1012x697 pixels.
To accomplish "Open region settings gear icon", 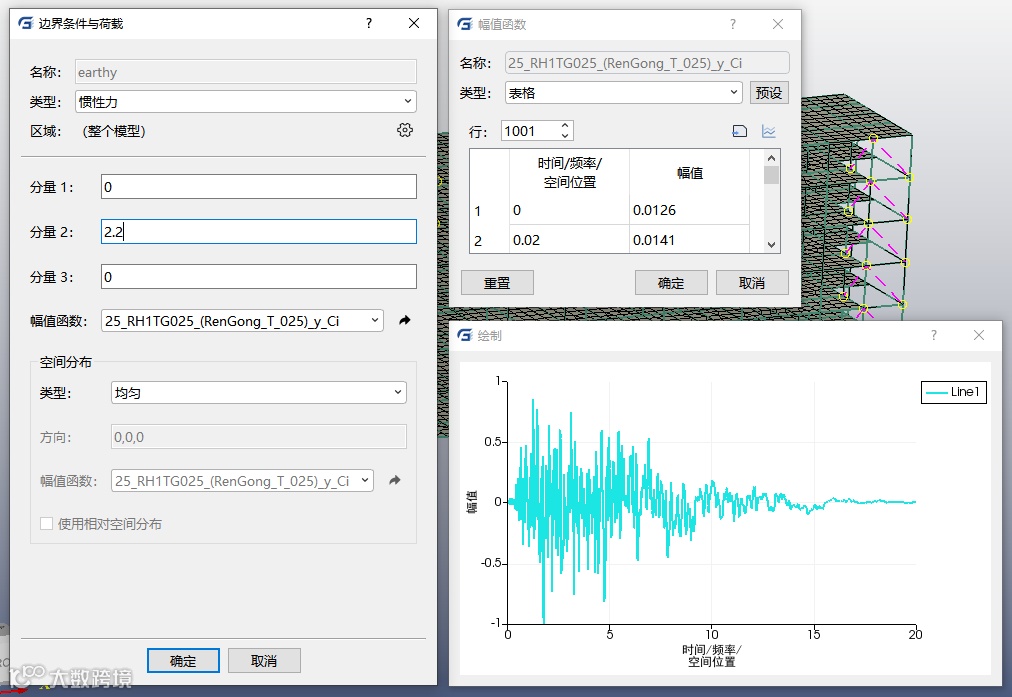I will pos(405,130).
